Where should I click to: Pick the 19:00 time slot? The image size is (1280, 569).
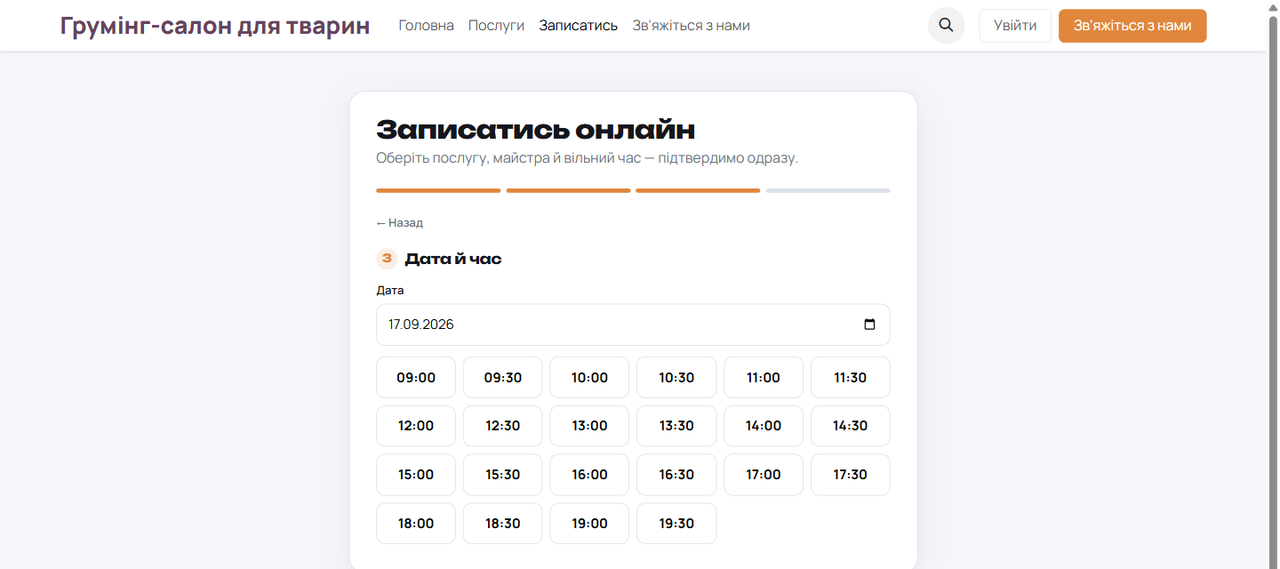click(590, 524)
